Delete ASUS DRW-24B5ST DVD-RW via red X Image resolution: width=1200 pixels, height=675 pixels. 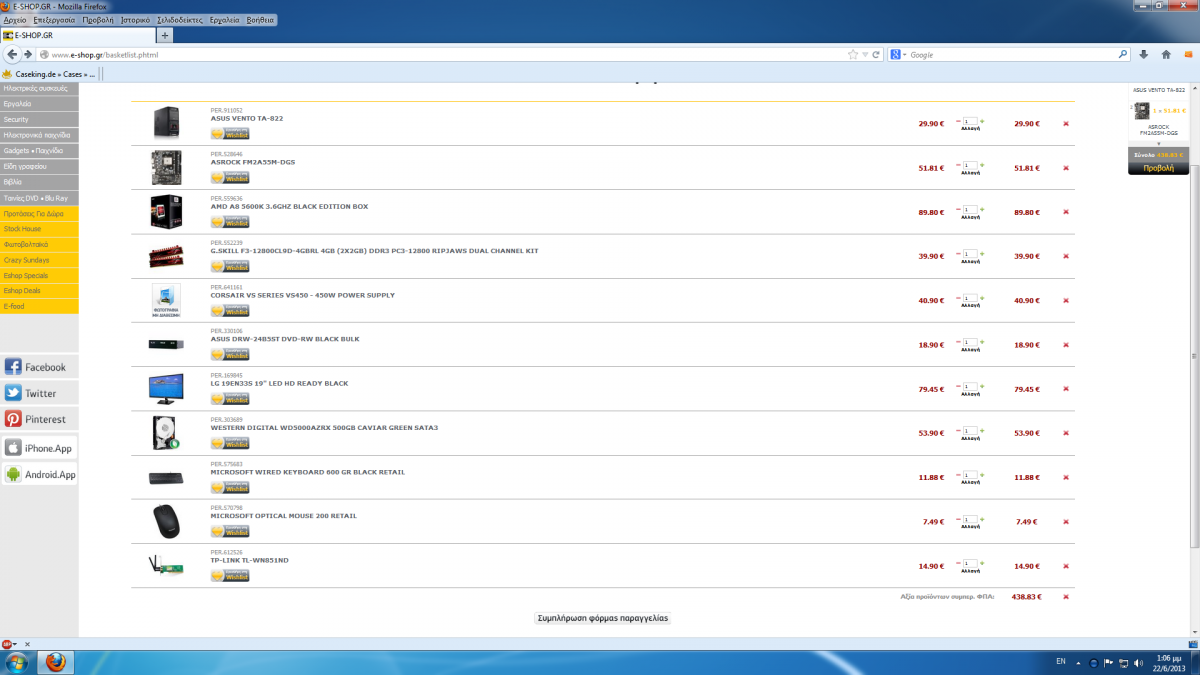(x=1066, y=344)
